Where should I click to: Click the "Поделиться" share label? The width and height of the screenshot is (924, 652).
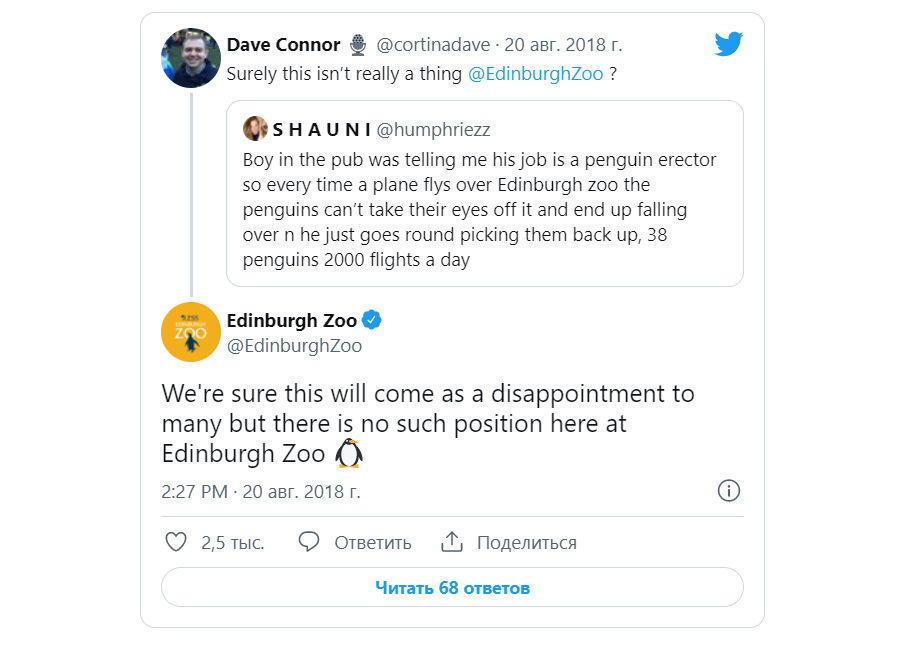527,543
